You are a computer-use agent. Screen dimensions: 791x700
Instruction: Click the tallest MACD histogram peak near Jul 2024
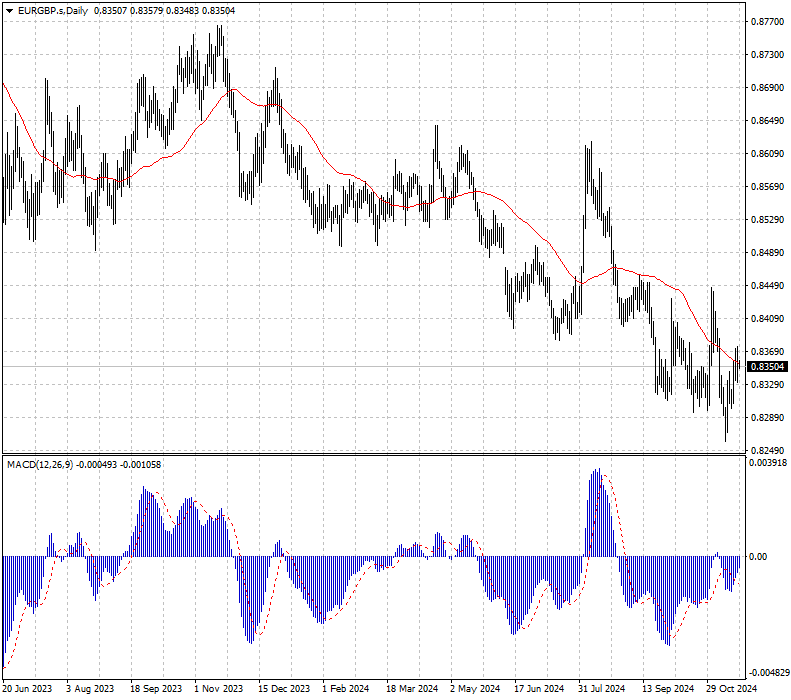[597, 472]
